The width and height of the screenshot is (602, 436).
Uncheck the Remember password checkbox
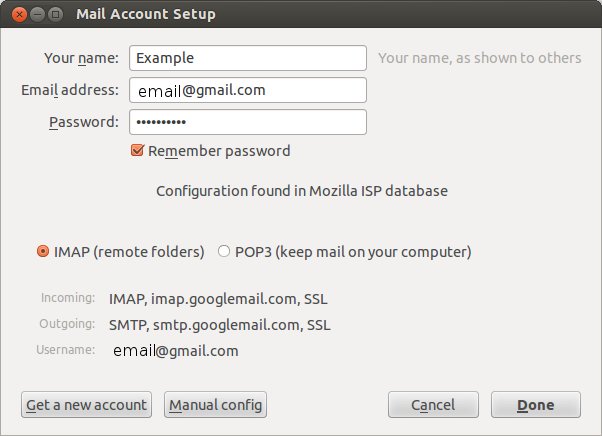pyautogui.click(x=138, y=151)
